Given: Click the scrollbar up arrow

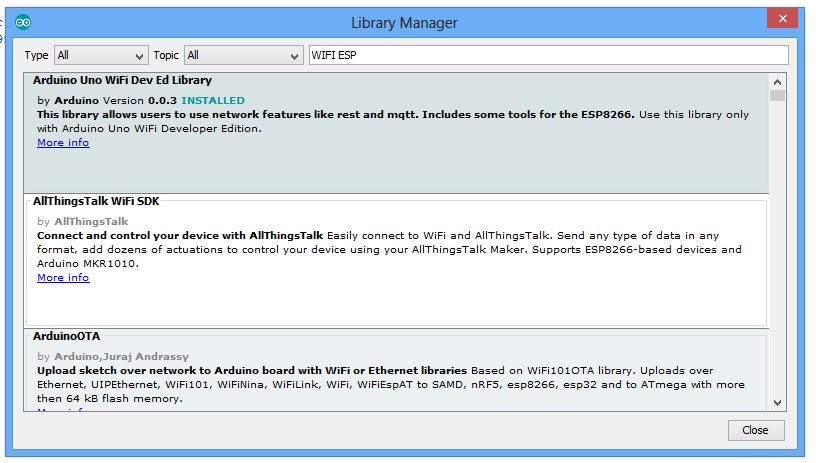Looking at the screenshot, I should (777, 82).
